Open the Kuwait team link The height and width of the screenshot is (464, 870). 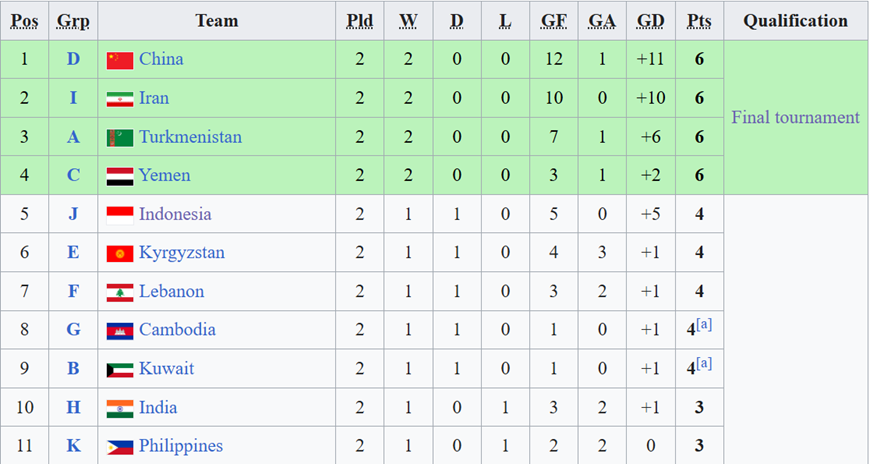[x=166, y=369]
